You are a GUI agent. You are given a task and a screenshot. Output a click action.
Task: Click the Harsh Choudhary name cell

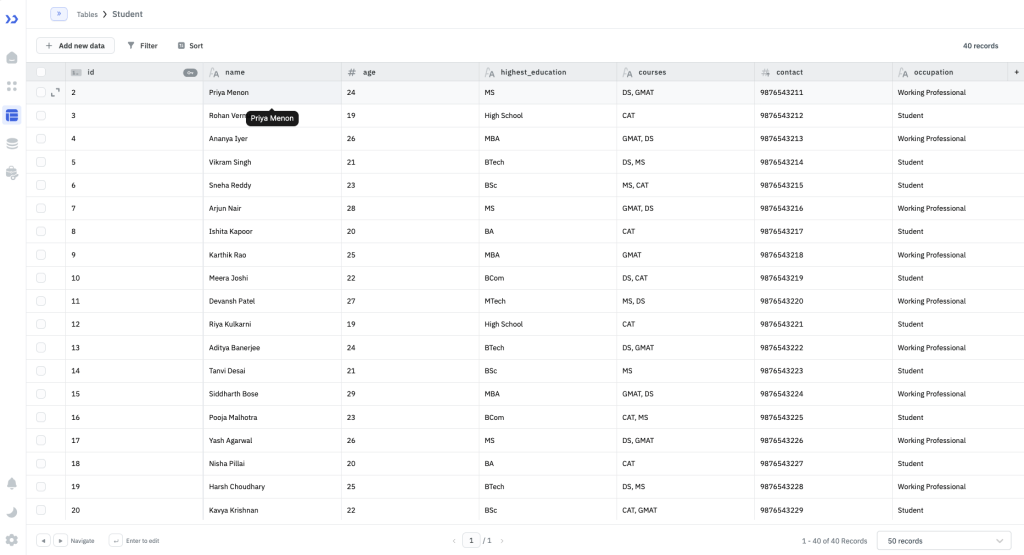(x=272, y=486)
